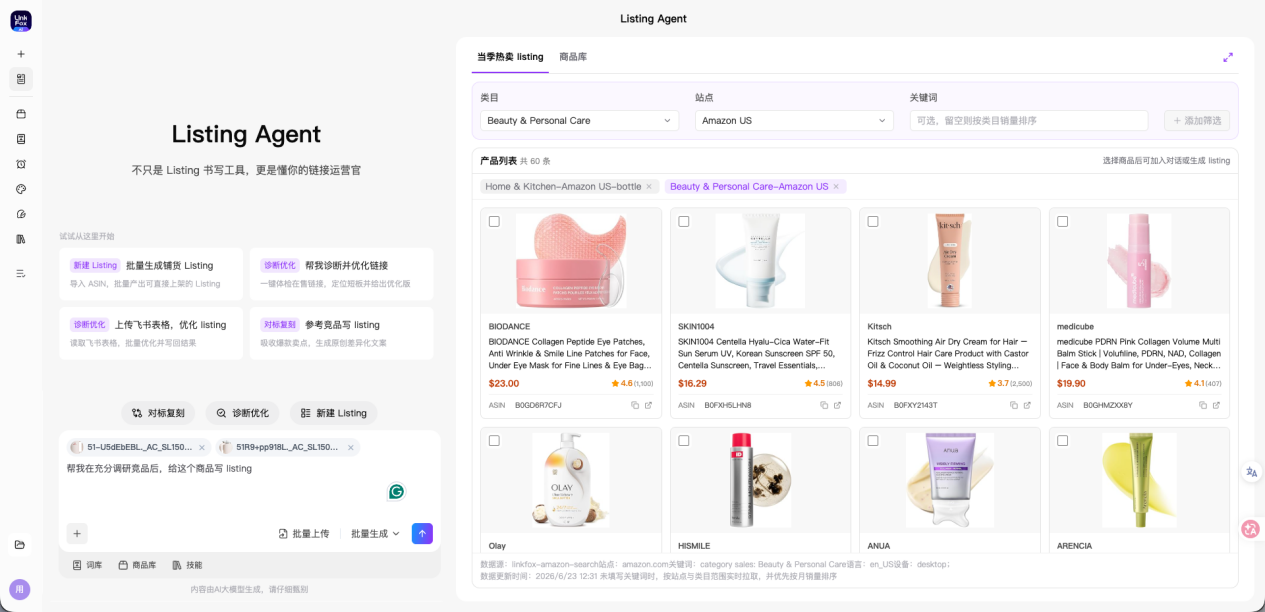Select the medicube product checkbox
1265x612 pixels.
coord(1062,221)
